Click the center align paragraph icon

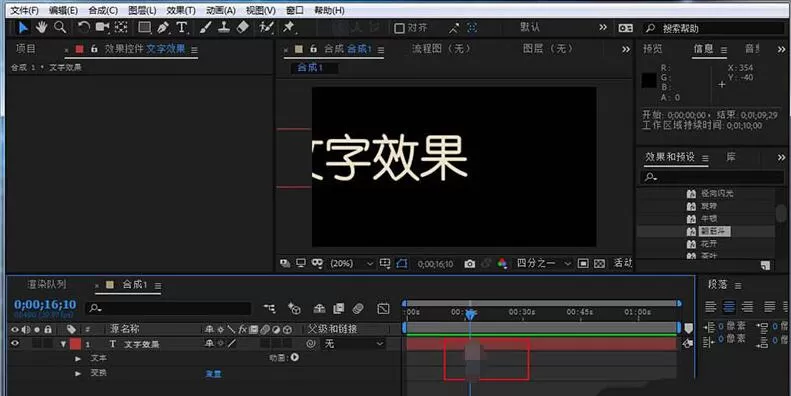[x=729, y=306]
